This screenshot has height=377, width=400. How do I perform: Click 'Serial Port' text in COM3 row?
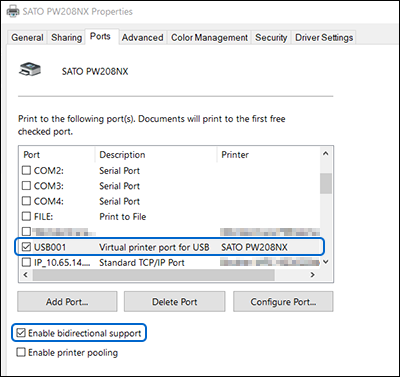[x=119, y=186]
